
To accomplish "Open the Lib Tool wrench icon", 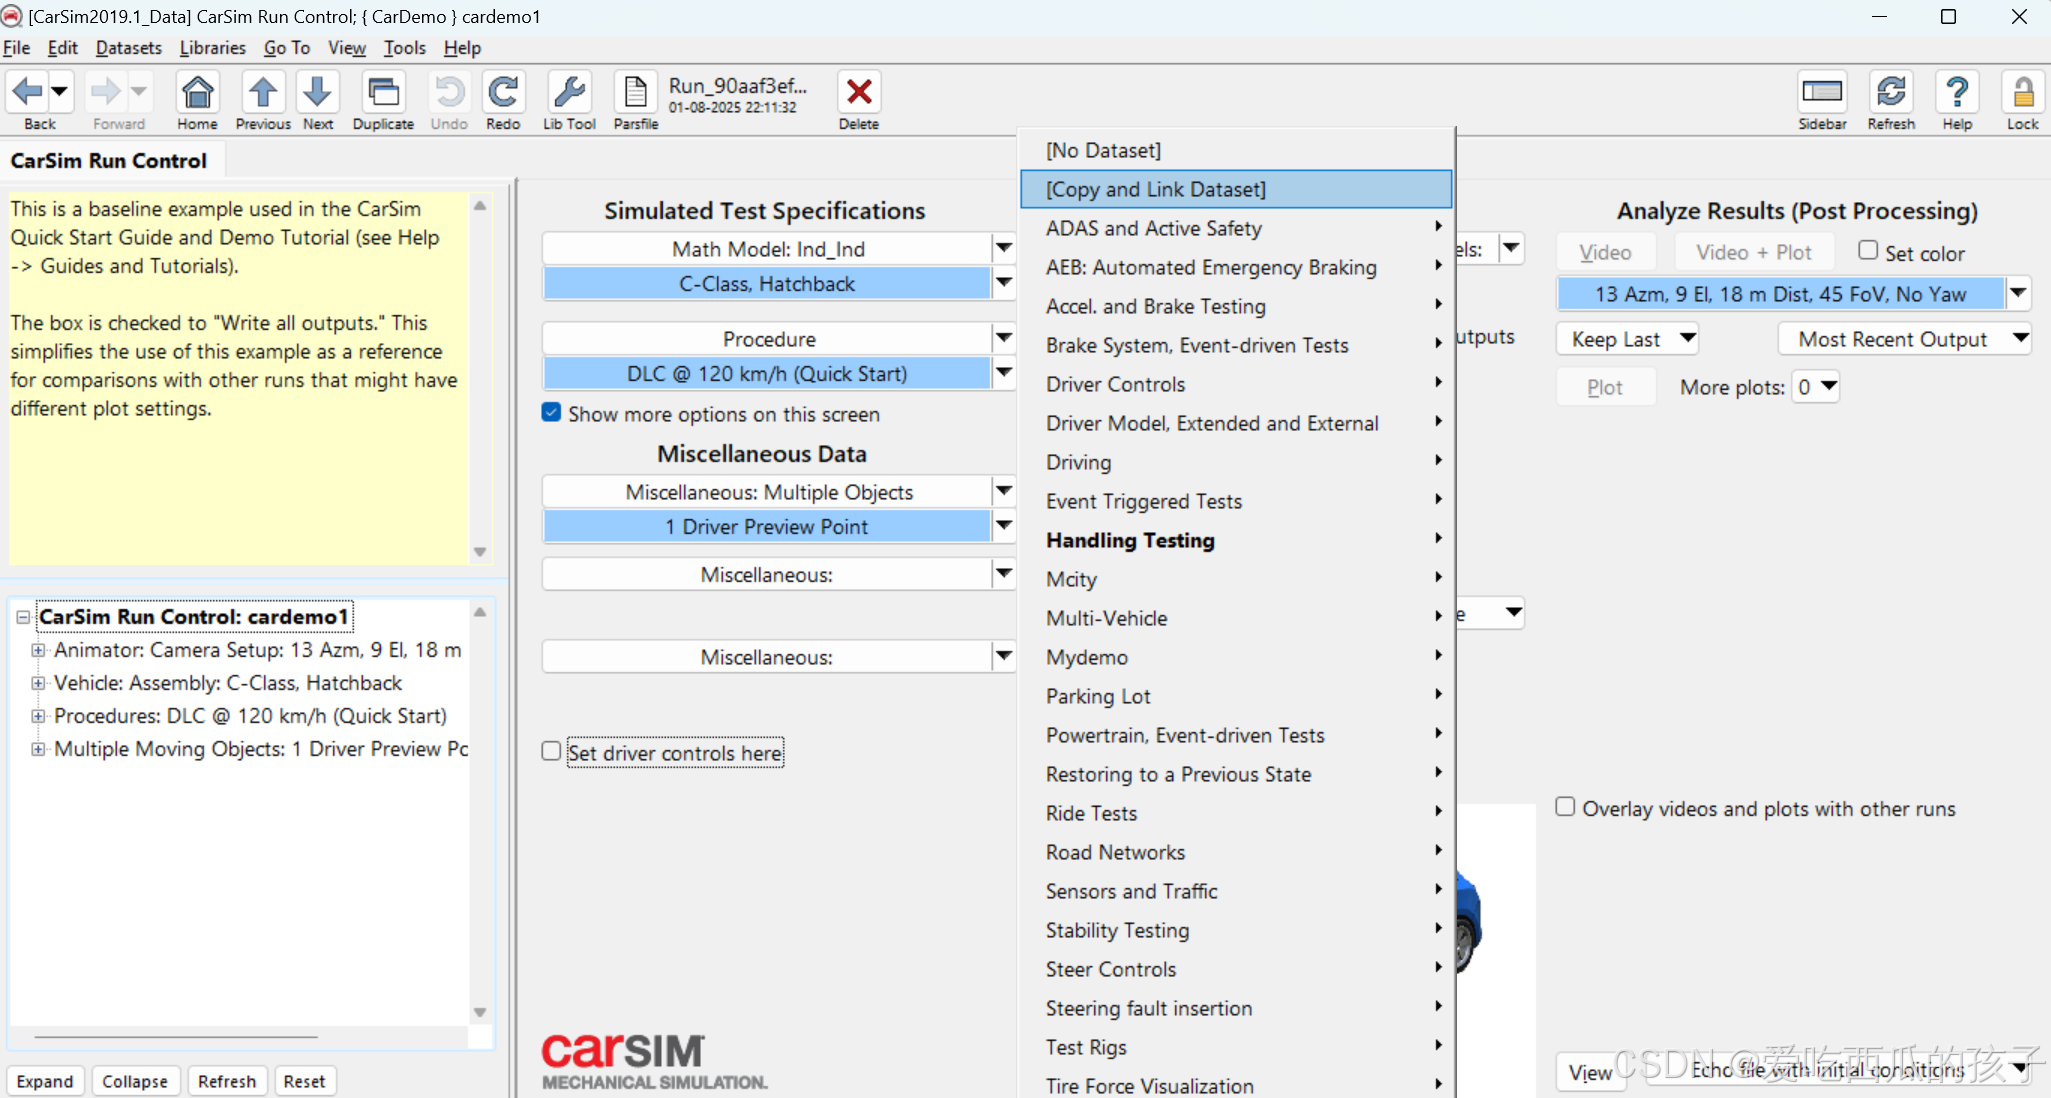I will (x=569, y=93).
